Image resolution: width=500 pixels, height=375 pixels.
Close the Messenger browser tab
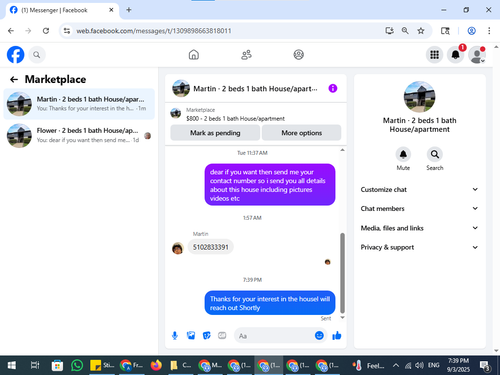[111, 10]
